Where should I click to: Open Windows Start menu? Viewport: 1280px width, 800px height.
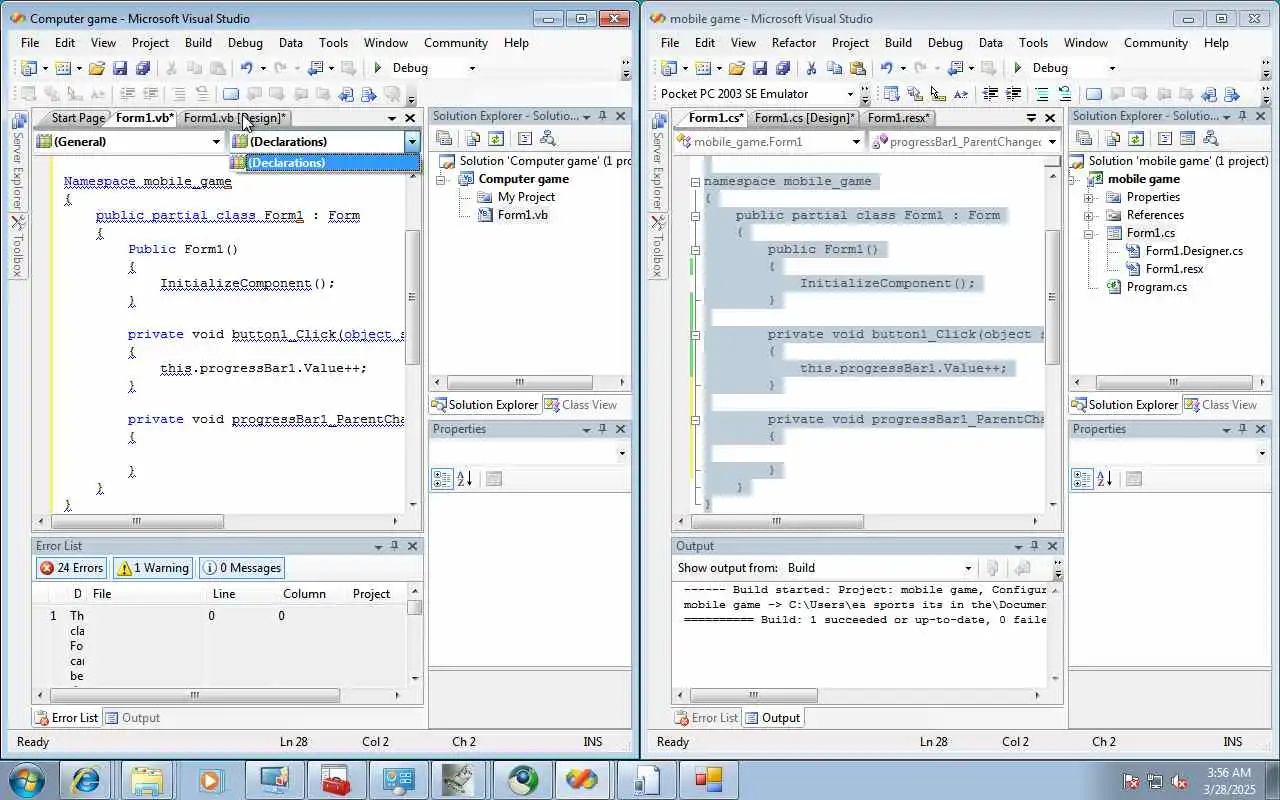pyautogui.click(x=26, y=780)
